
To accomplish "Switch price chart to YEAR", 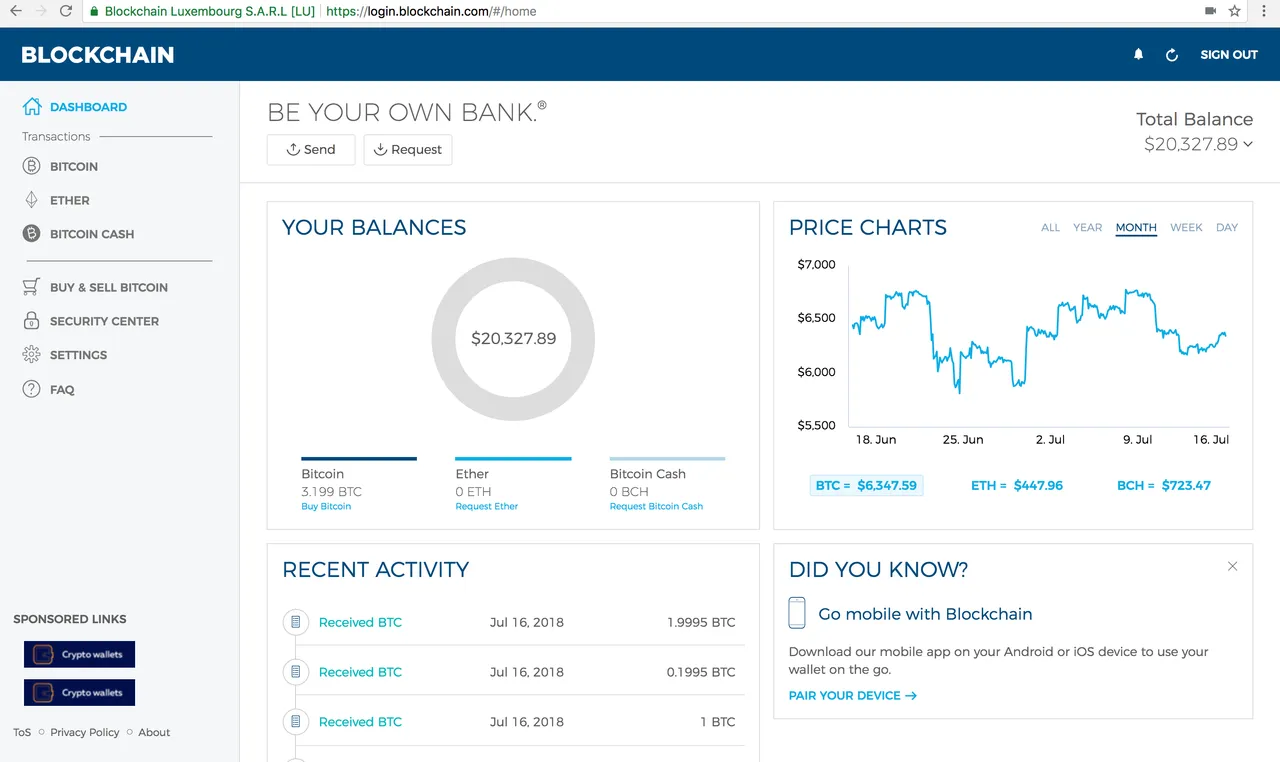I will [x=1087, y=228].
